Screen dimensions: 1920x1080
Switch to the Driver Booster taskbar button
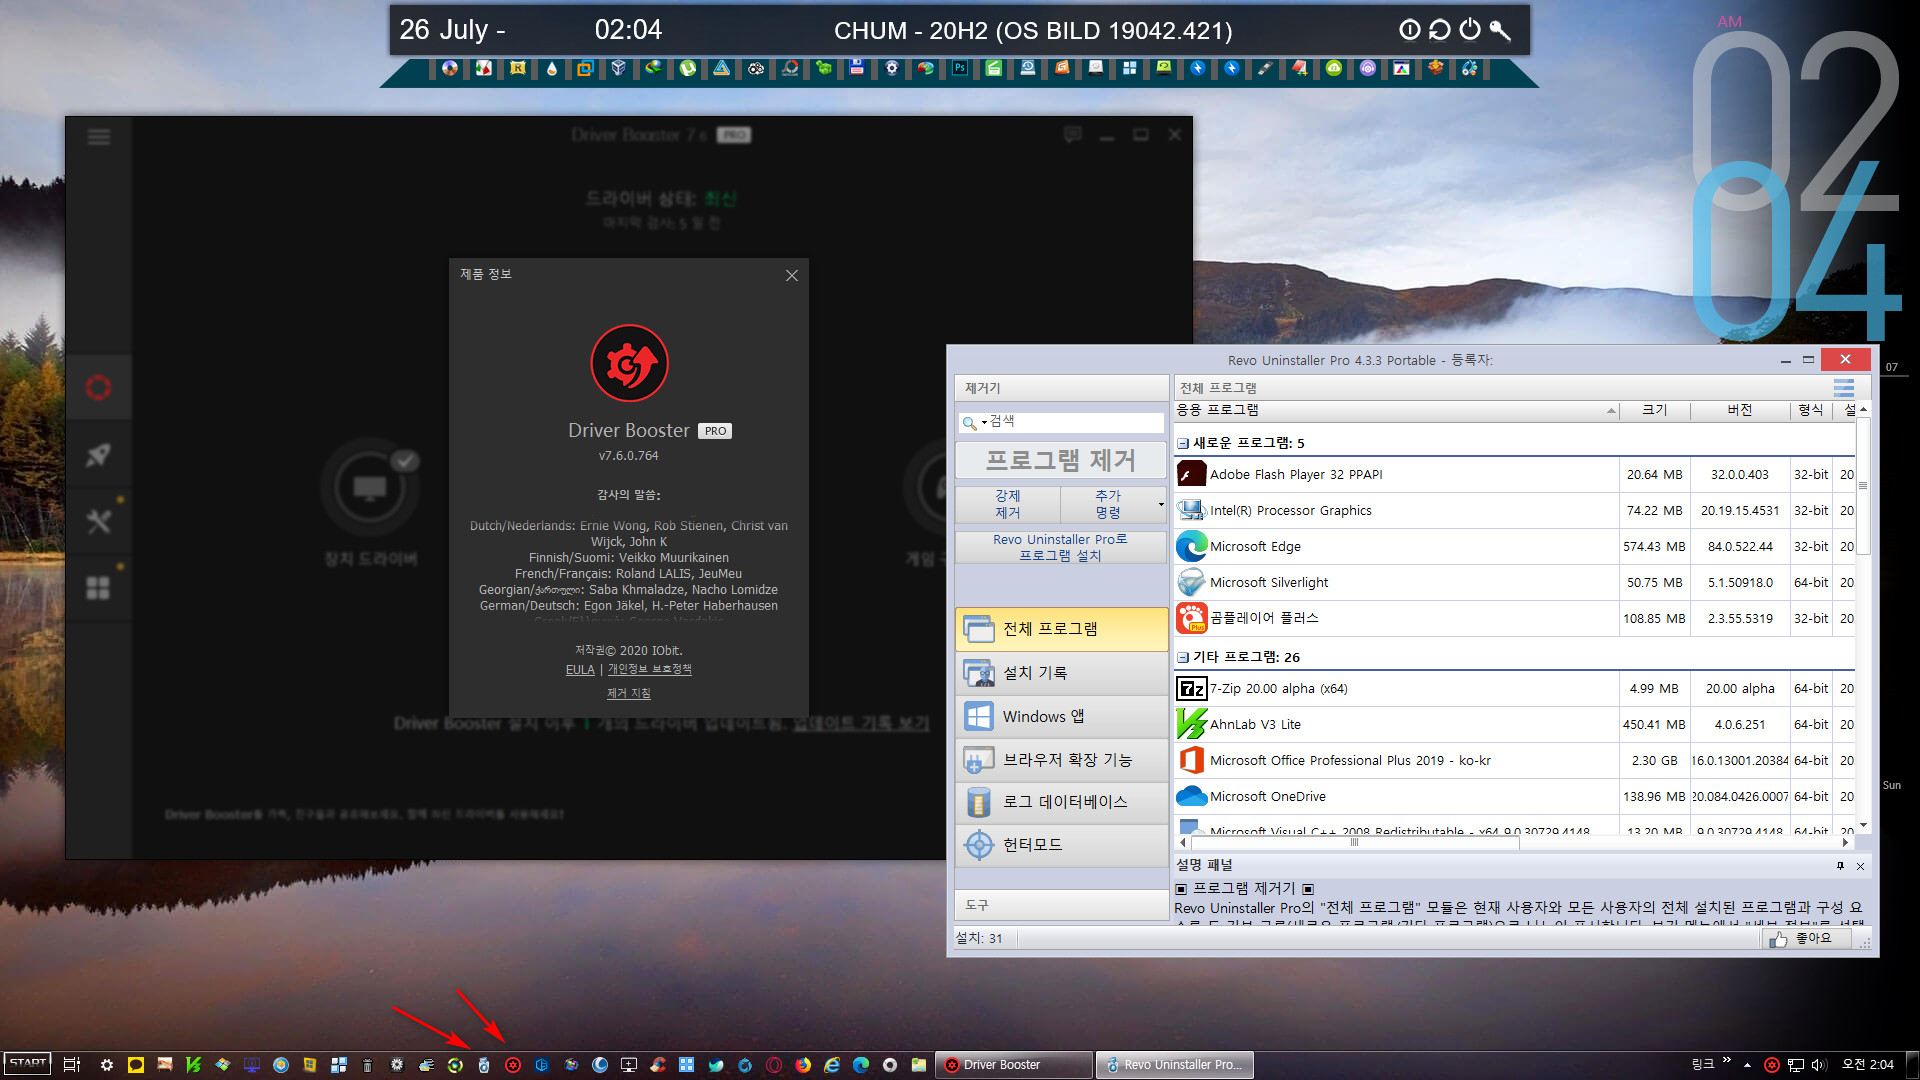point(1014,1065)
